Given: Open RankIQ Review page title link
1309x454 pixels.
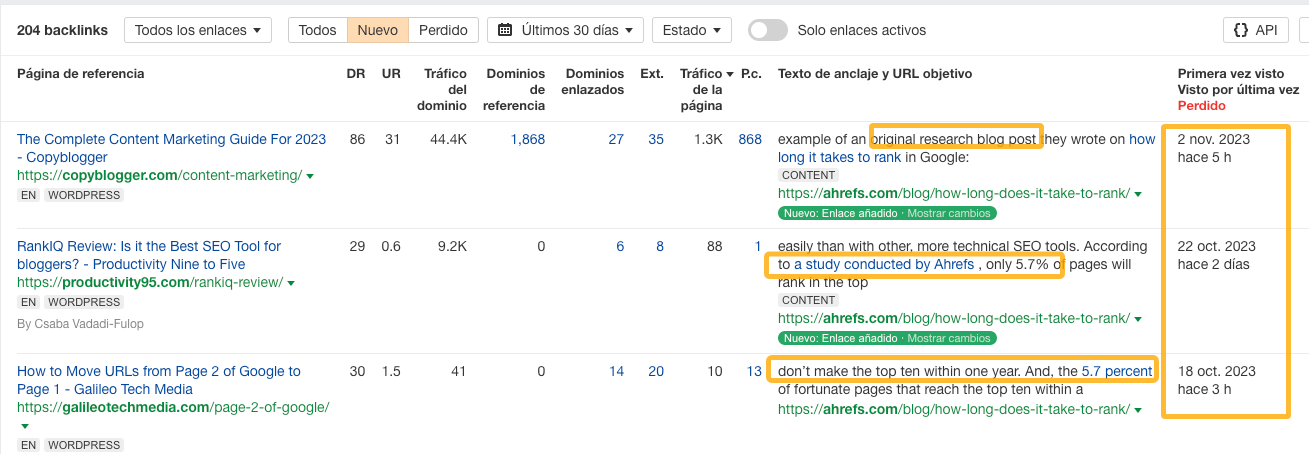Looking at the screenshot, I should (149, 255).
